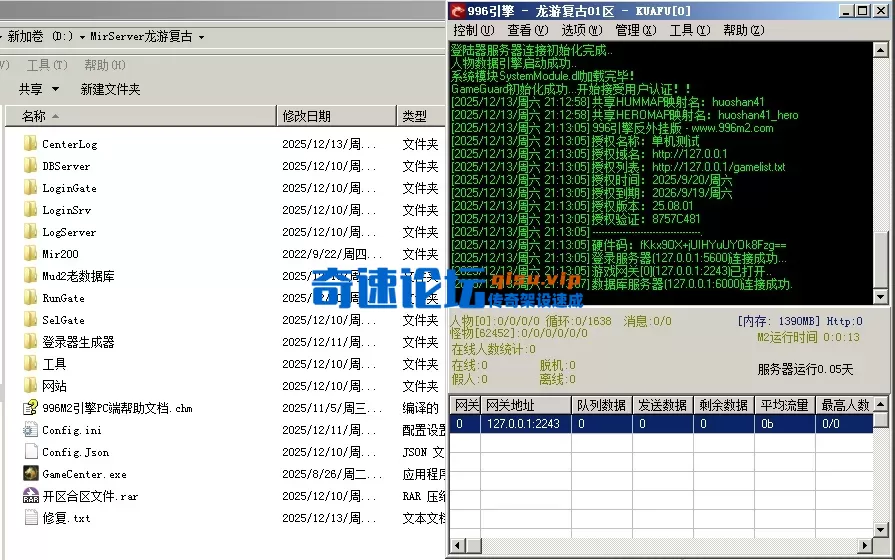Viewport: 895px width, 560px height.
Task: Open Explorer's 帮助(H) menu
Action: pyautogui.click(x=105, y=65)
